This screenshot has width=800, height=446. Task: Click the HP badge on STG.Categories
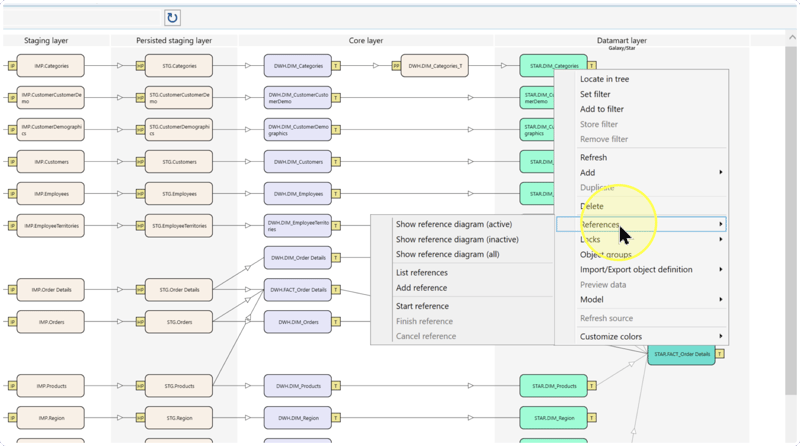coord(140,66)
